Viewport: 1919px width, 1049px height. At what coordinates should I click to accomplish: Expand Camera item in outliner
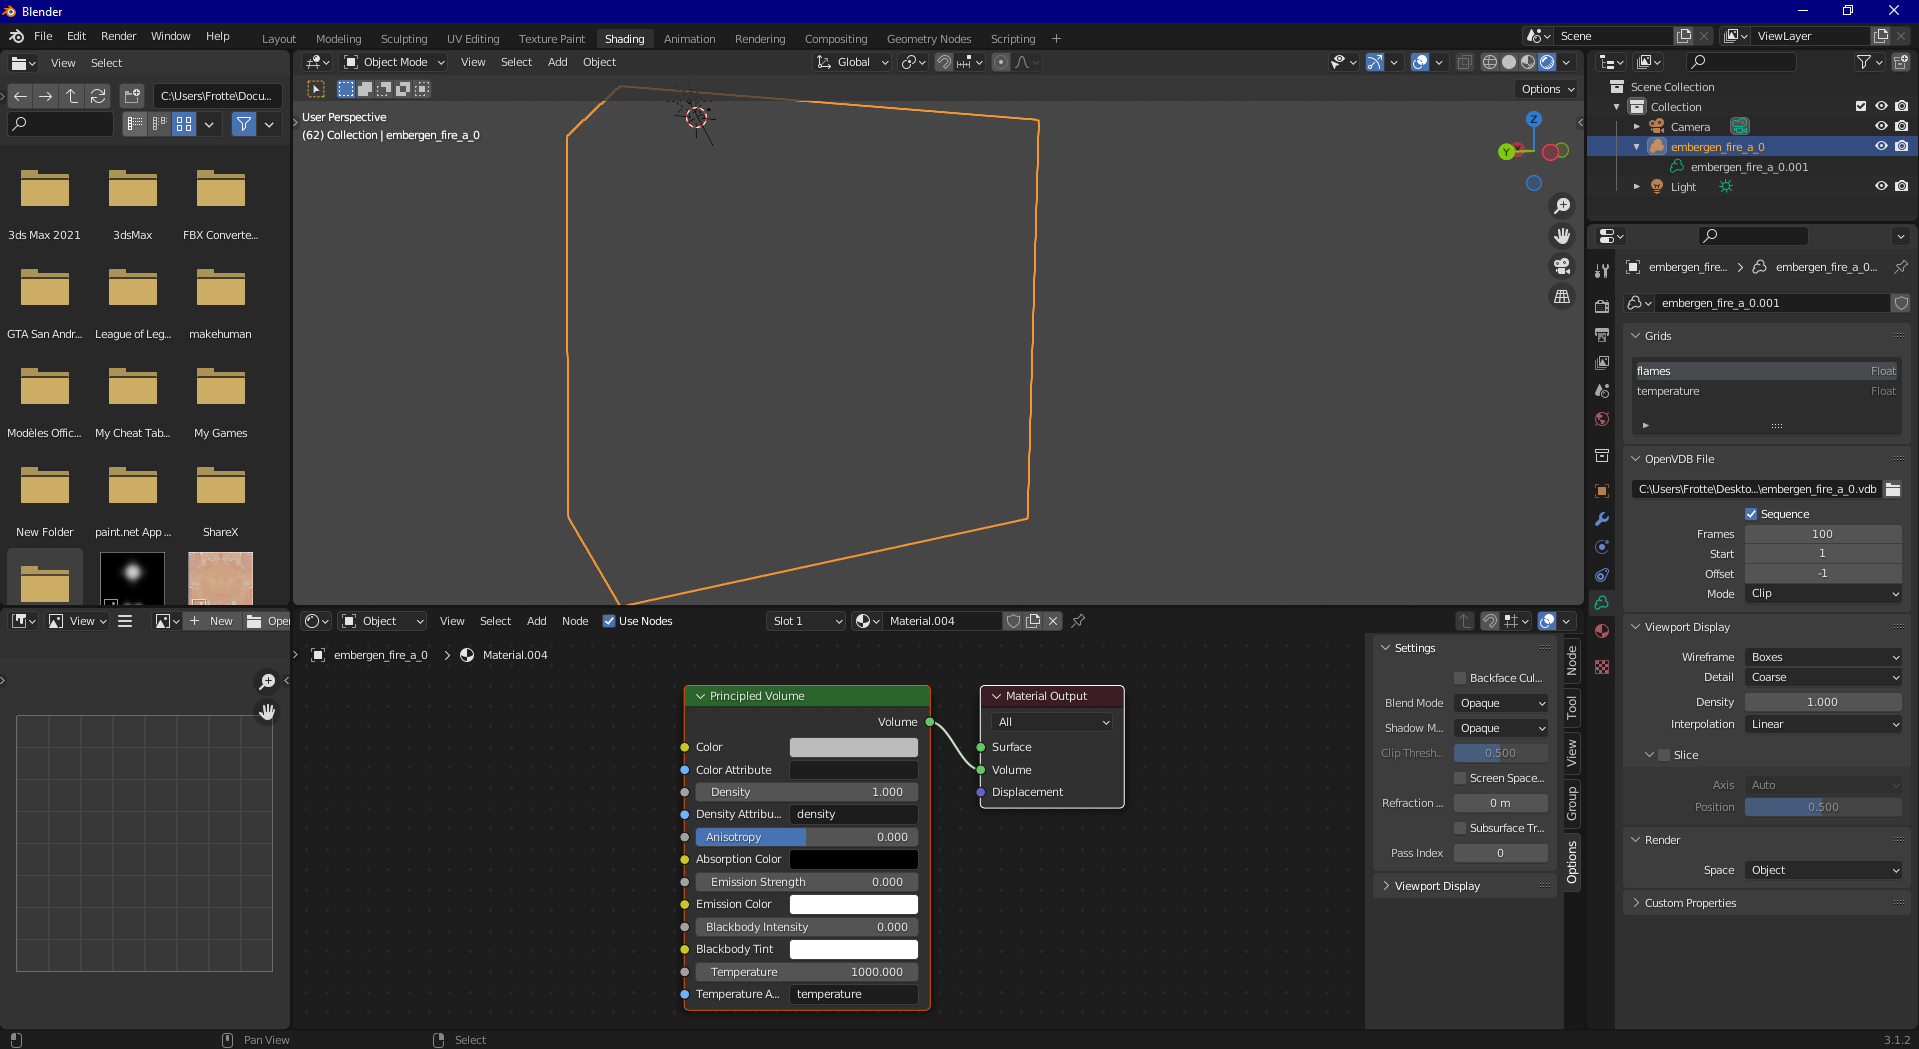point(1637,127)
